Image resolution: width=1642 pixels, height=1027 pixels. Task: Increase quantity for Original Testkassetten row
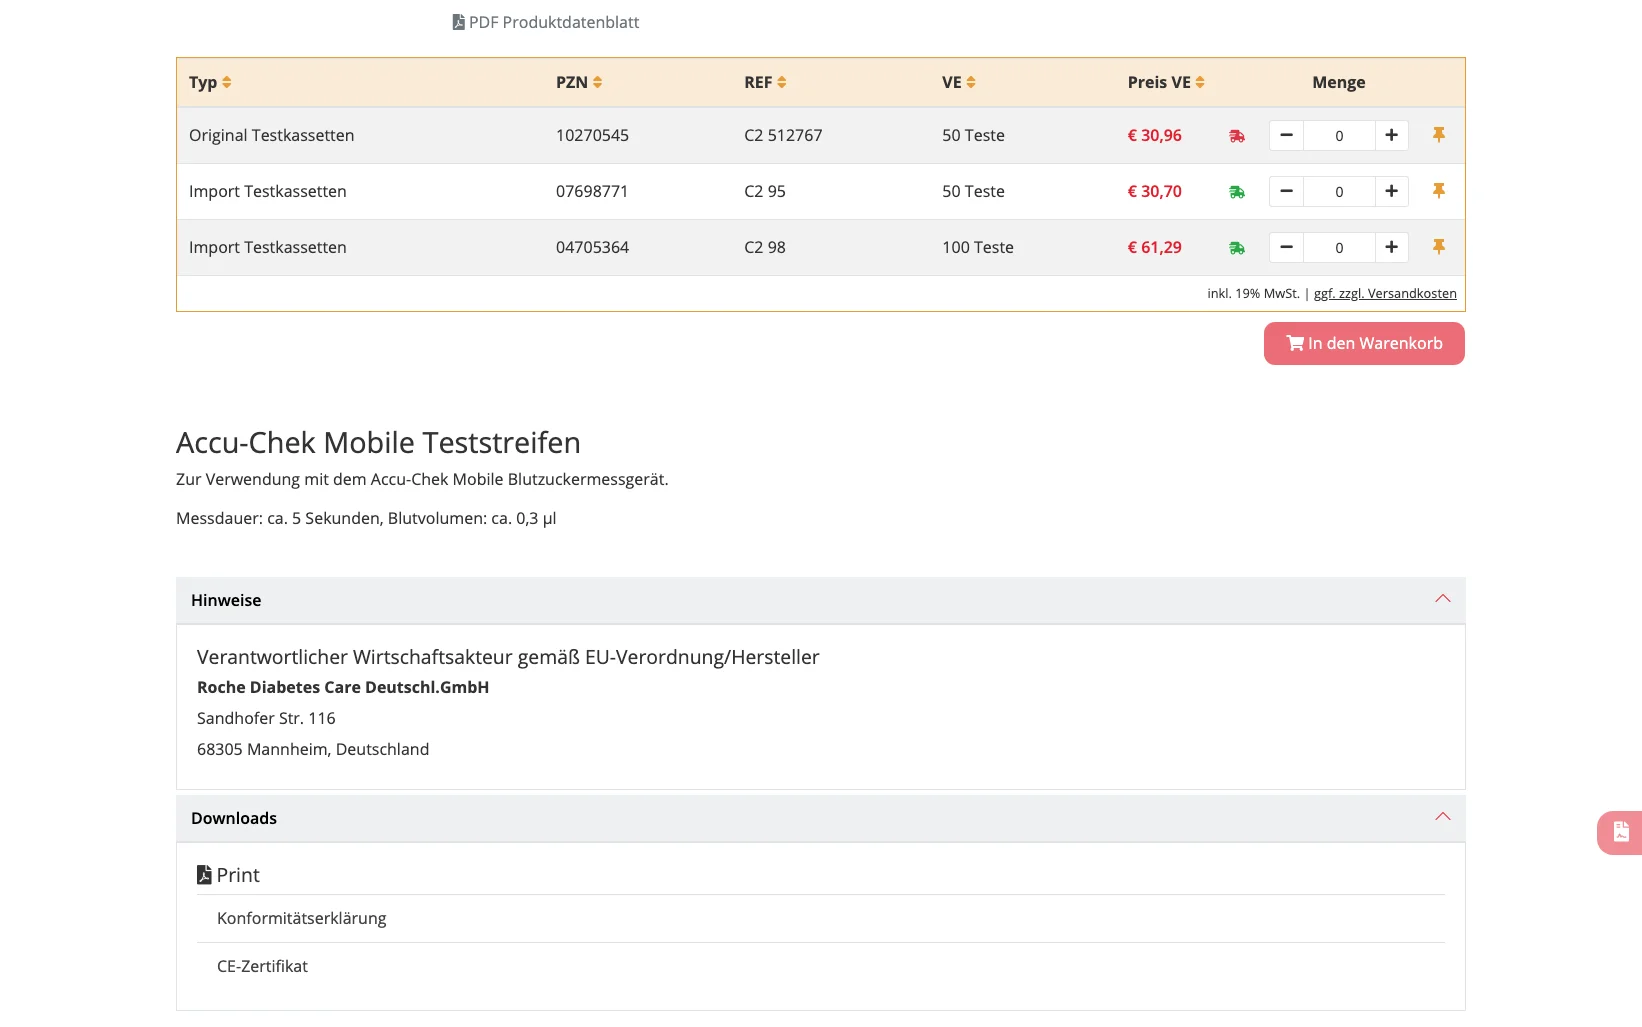click(1391, 135)
